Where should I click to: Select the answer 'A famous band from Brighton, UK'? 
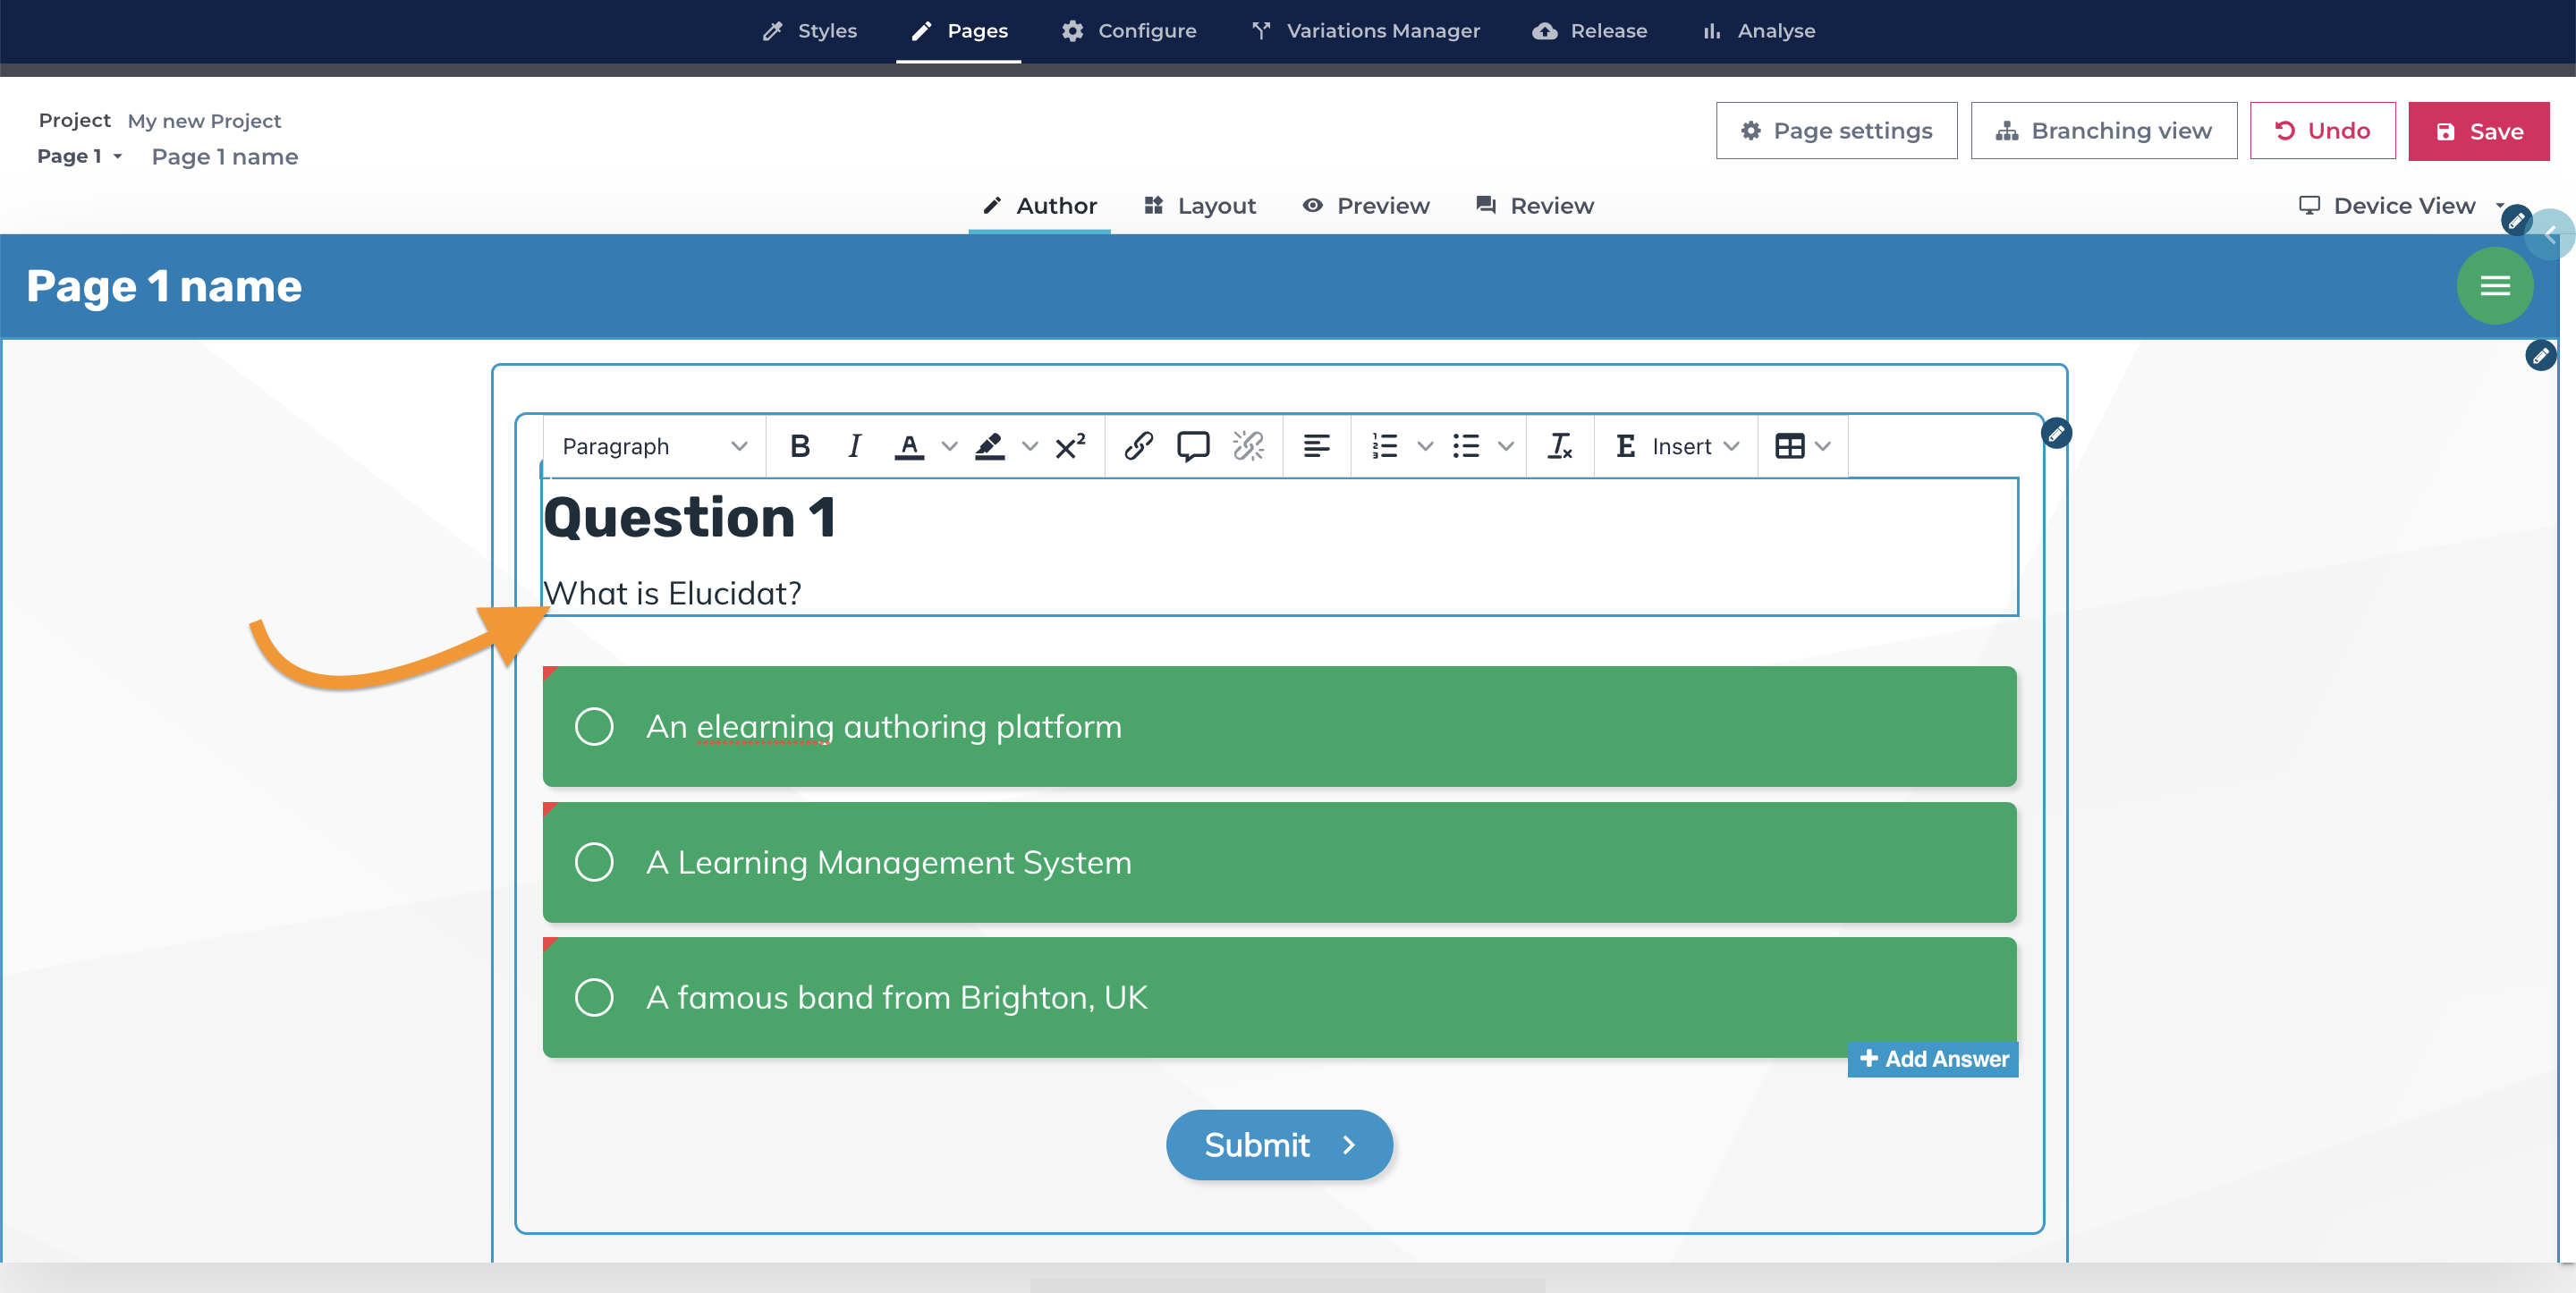point(1279,997)
